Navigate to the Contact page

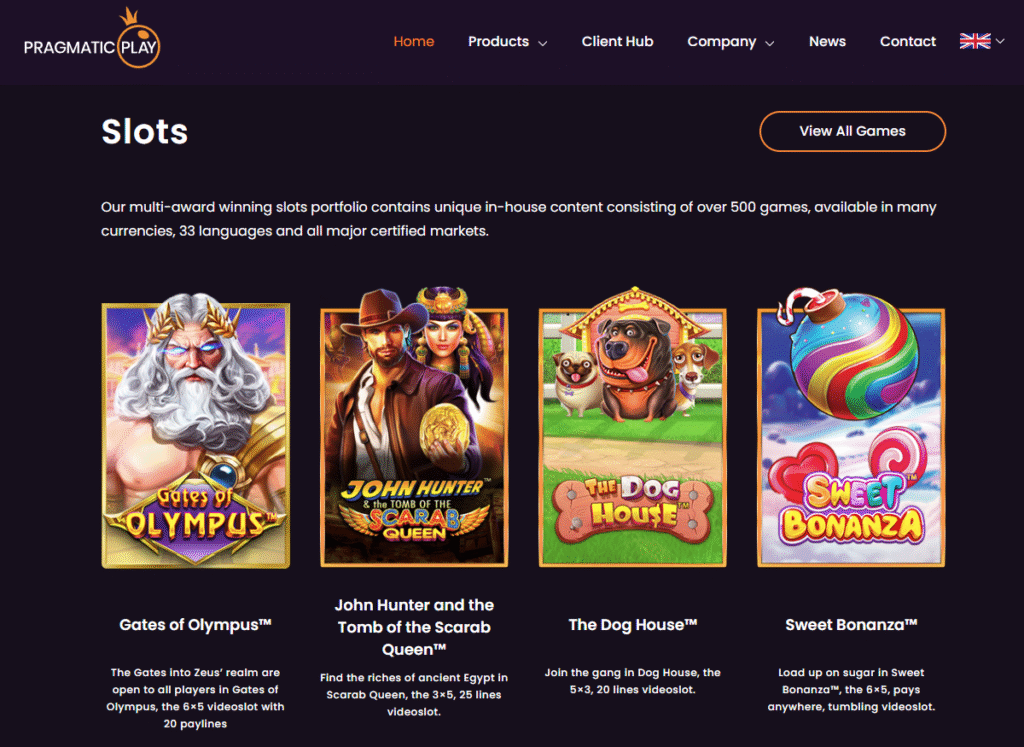908,41
